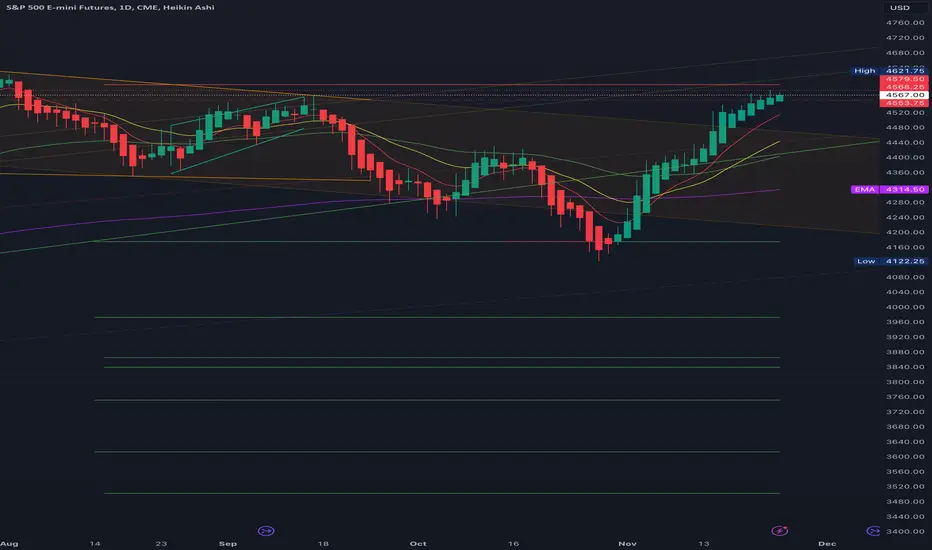This screenshot has width=932, height=550.
Task: Click the 4520.00 price axis value
Action: [x=905, y=112]
